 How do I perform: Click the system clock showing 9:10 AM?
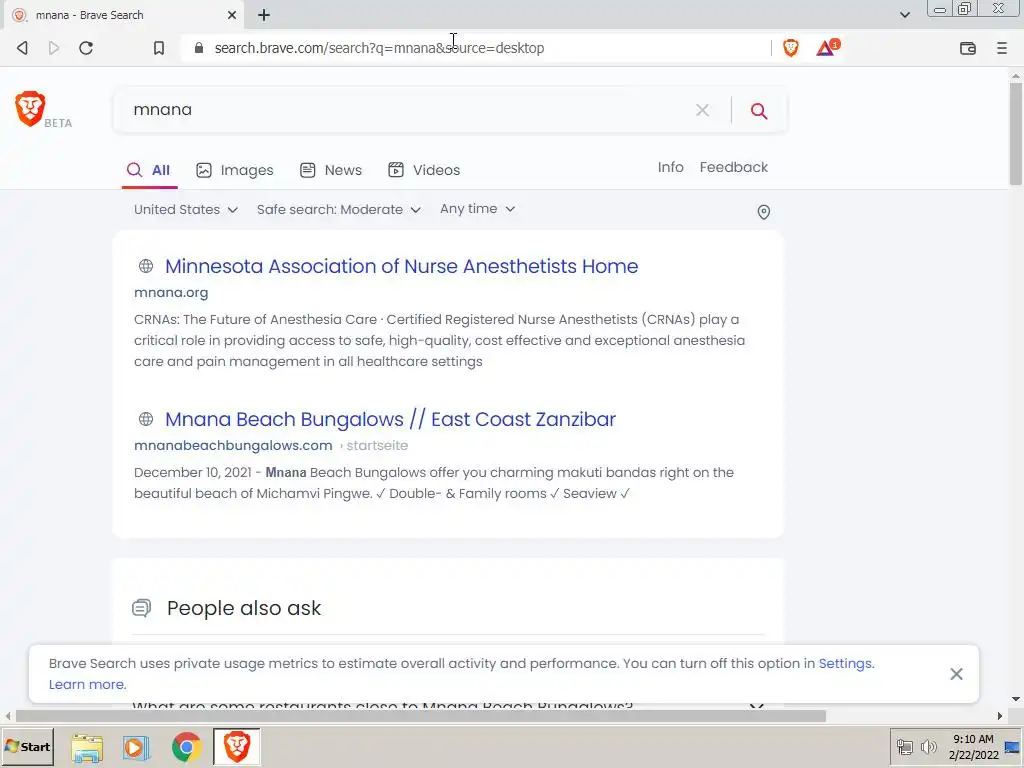(x=973, y=746)
